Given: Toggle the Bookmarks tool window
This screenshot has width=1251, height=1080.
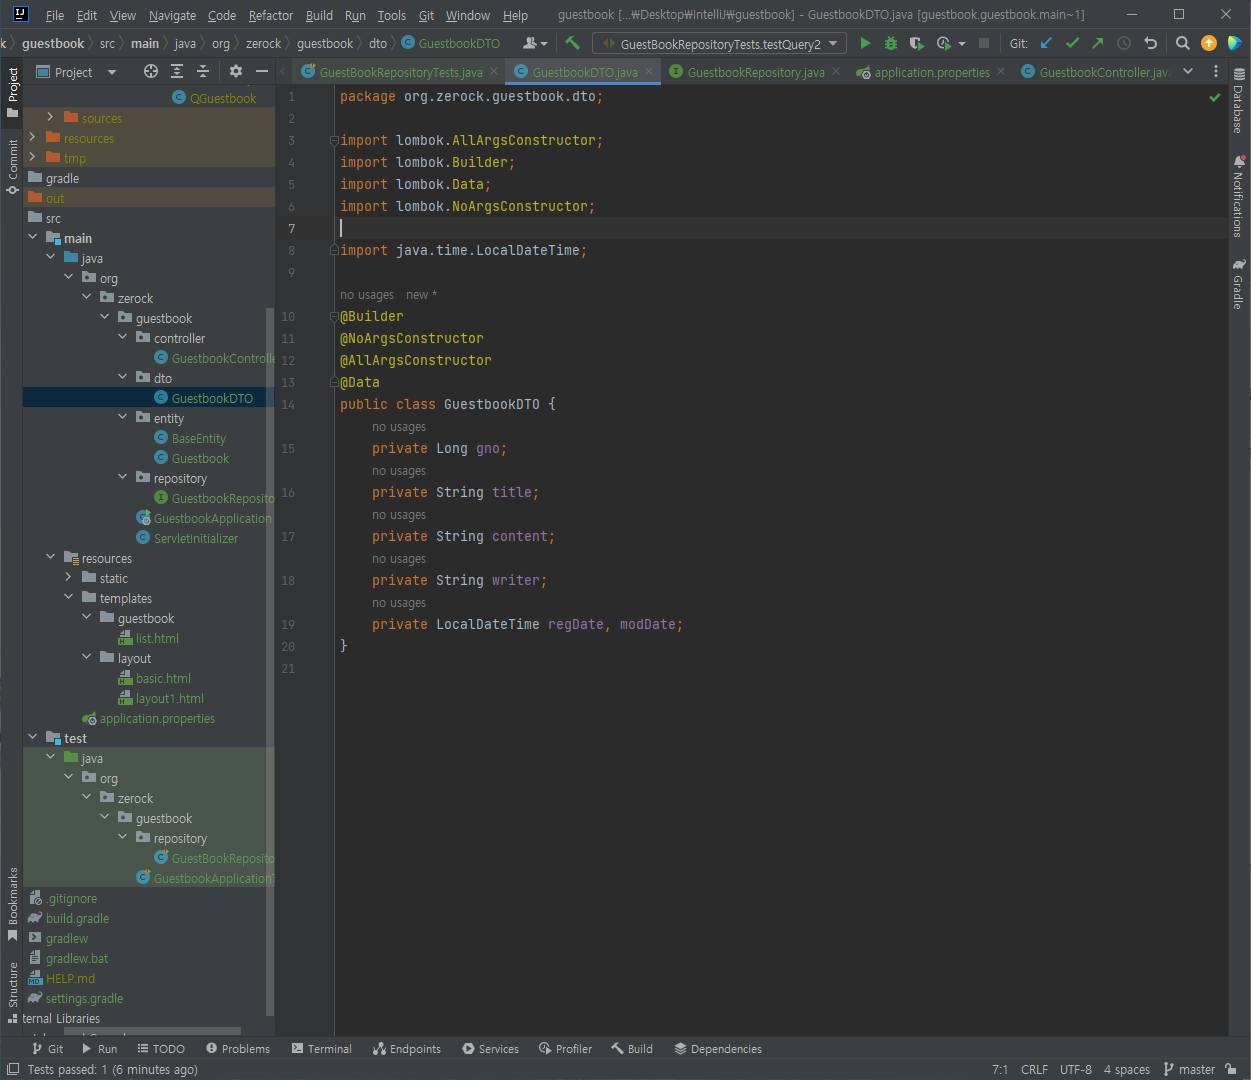Looking at the screenshot, I should coord(12,903).
